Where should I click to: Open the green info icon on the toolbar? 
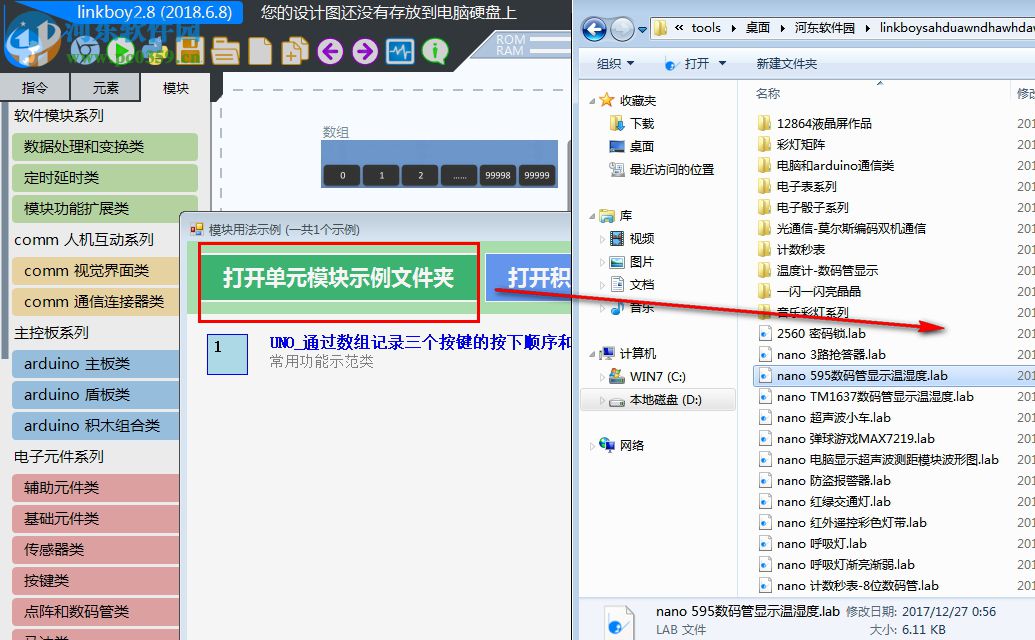434,50
